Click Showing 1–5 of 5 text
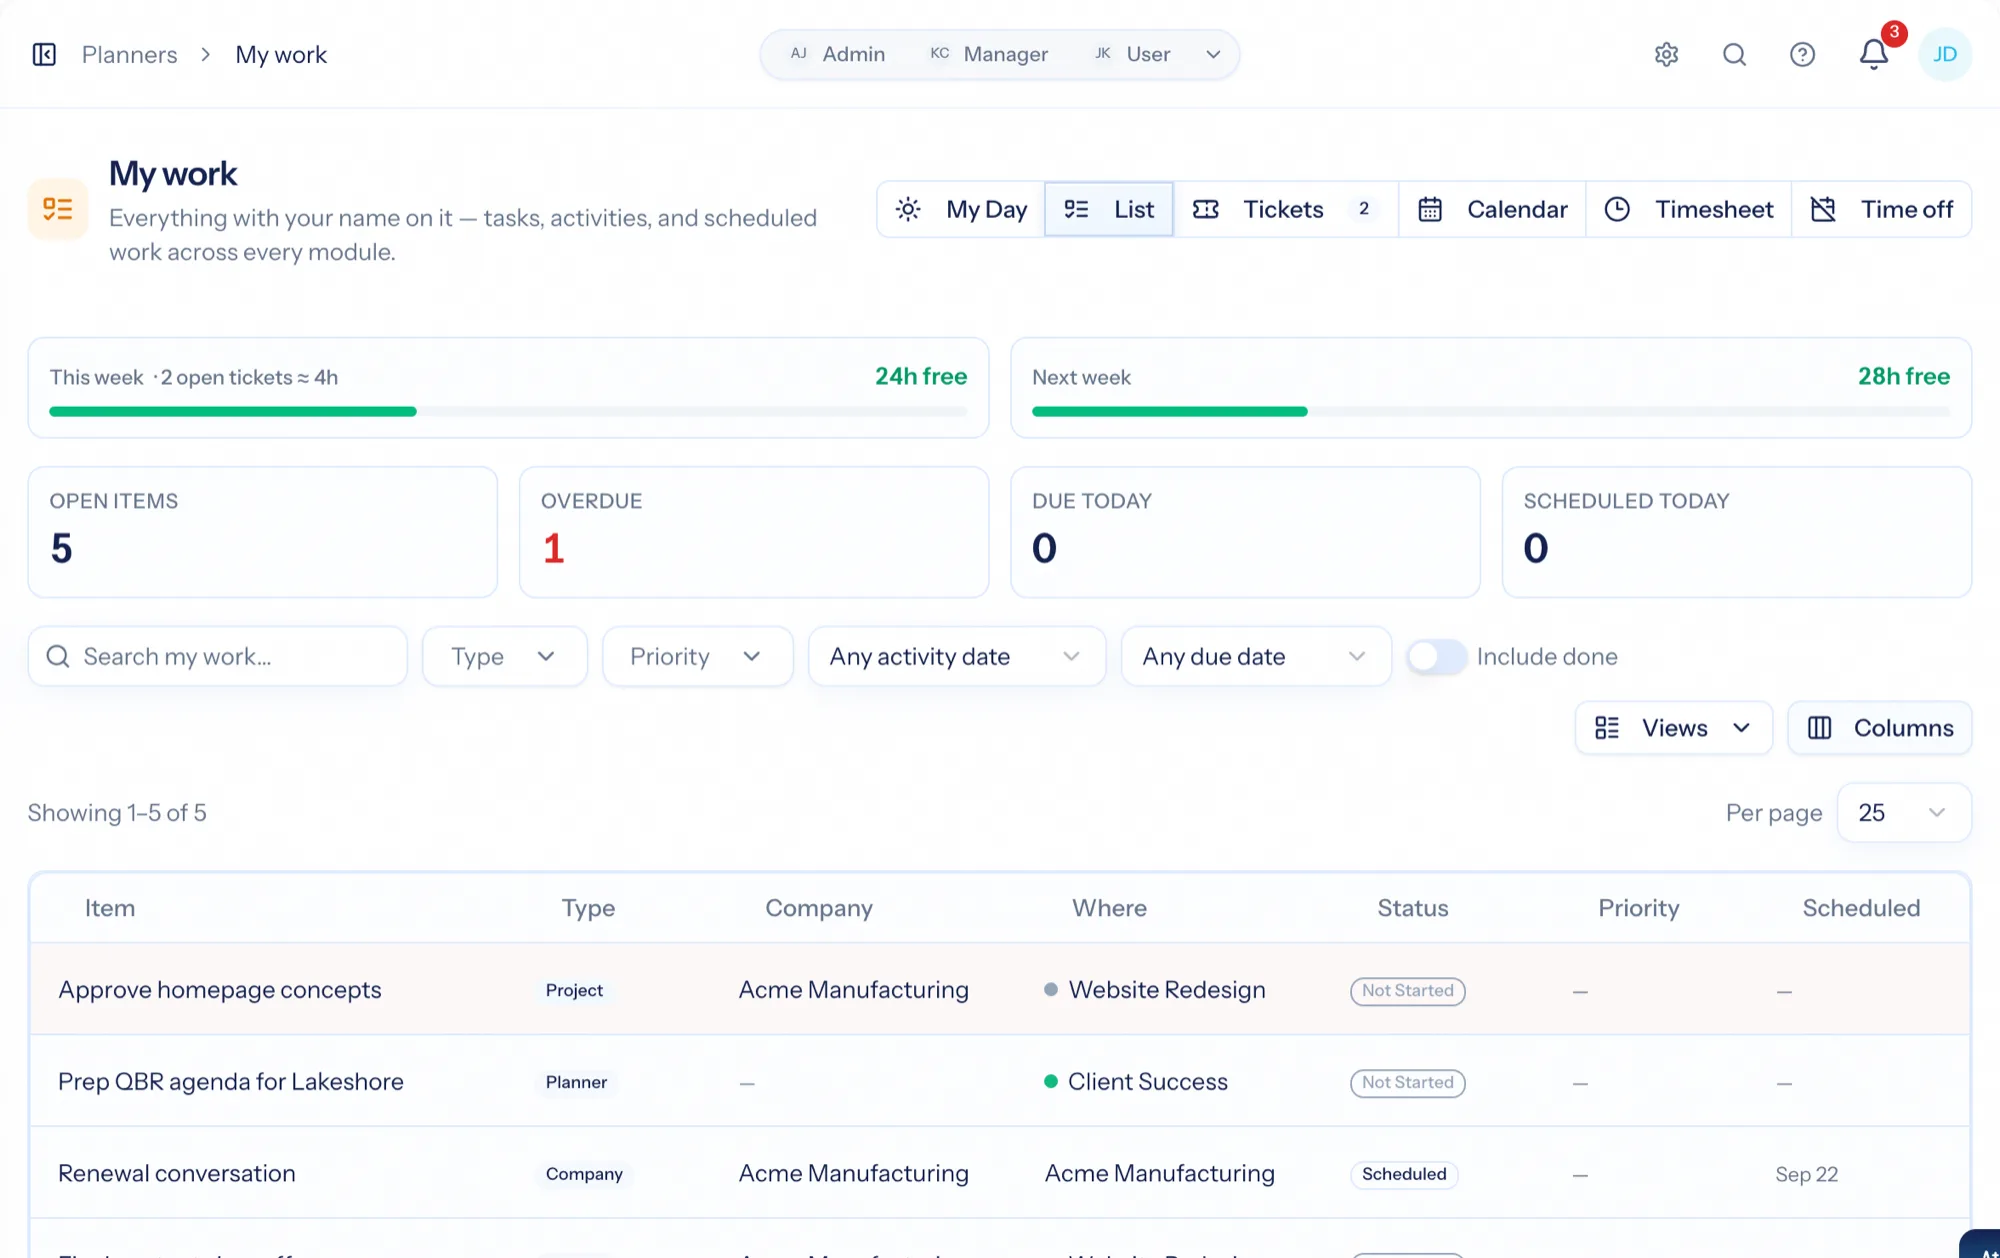The image size is (2000, 1258). [x=117, y=813]
